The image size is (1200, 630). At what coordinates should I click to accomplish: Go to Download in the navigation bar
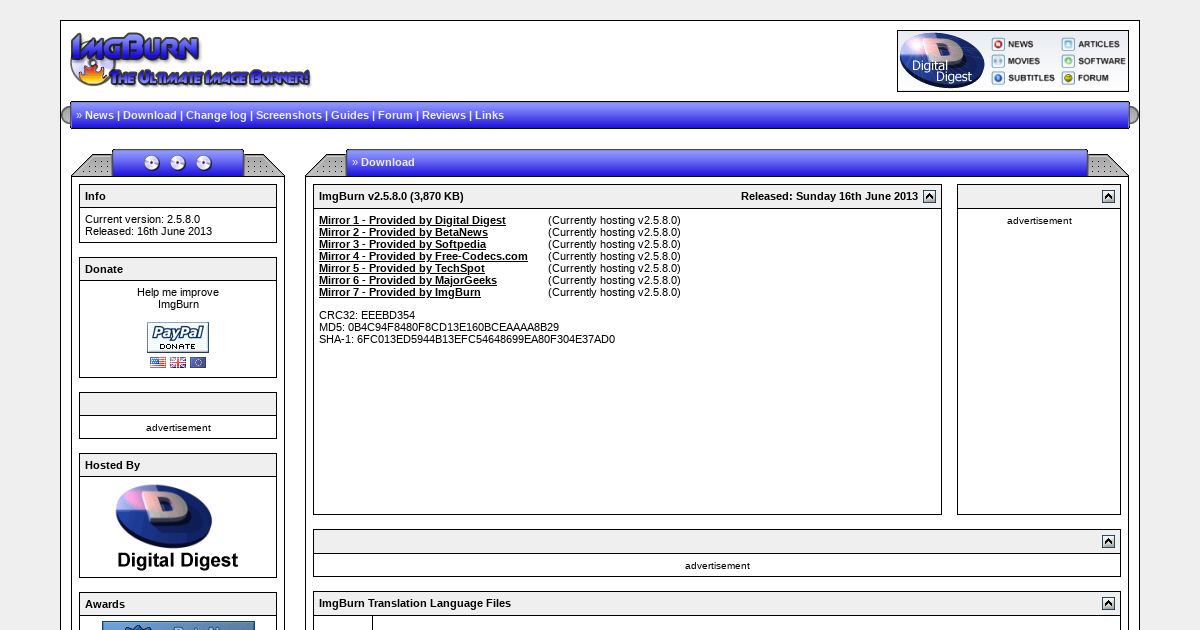(x=150, y=115)
